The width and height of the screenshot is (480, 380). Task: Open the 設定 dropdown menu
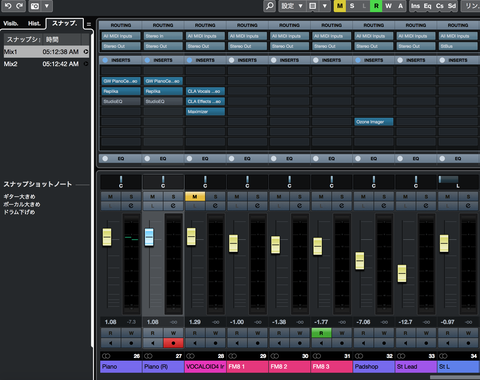pyautogui.click(x=292, y=6)
